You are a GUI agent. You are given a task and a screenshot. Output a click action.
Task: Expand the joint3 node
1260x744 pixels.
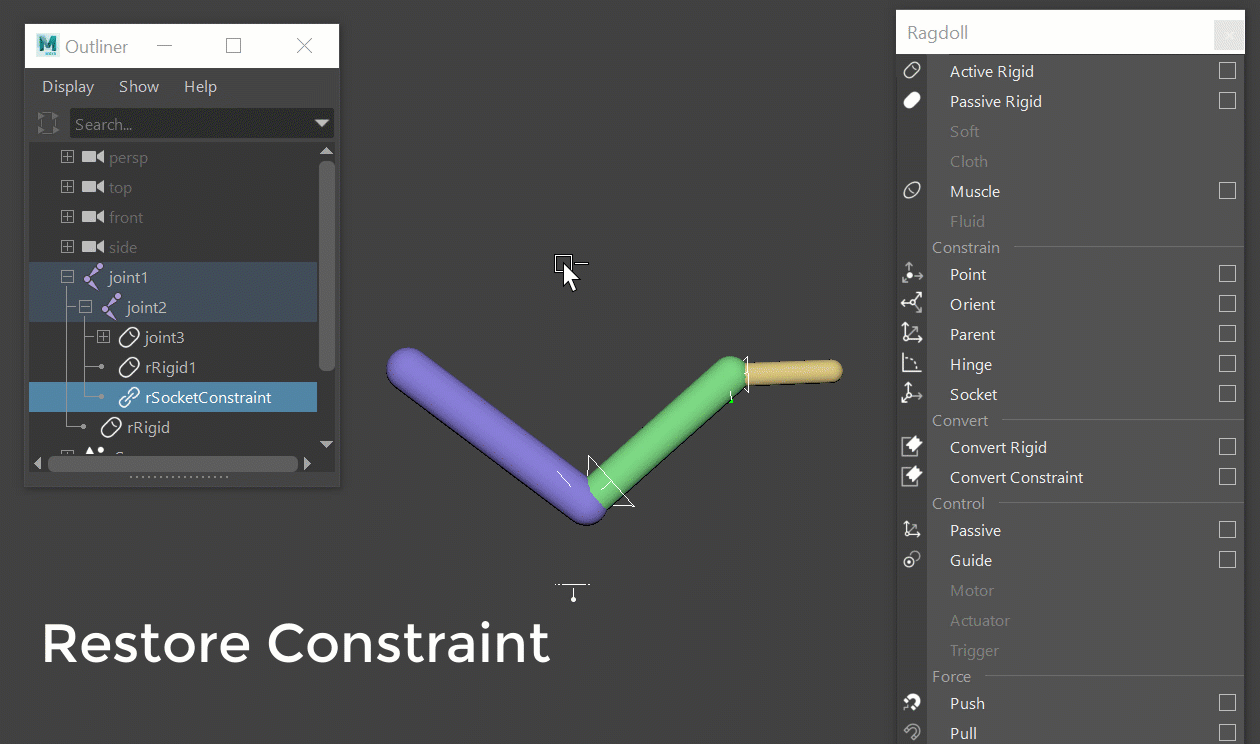pos(103,337)
